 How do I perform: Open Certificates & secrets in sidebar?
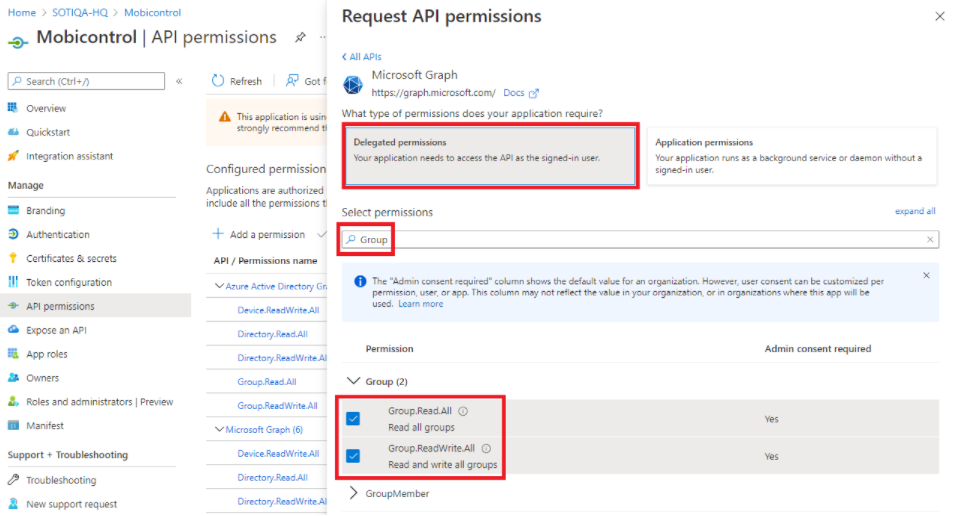point(71,259)
